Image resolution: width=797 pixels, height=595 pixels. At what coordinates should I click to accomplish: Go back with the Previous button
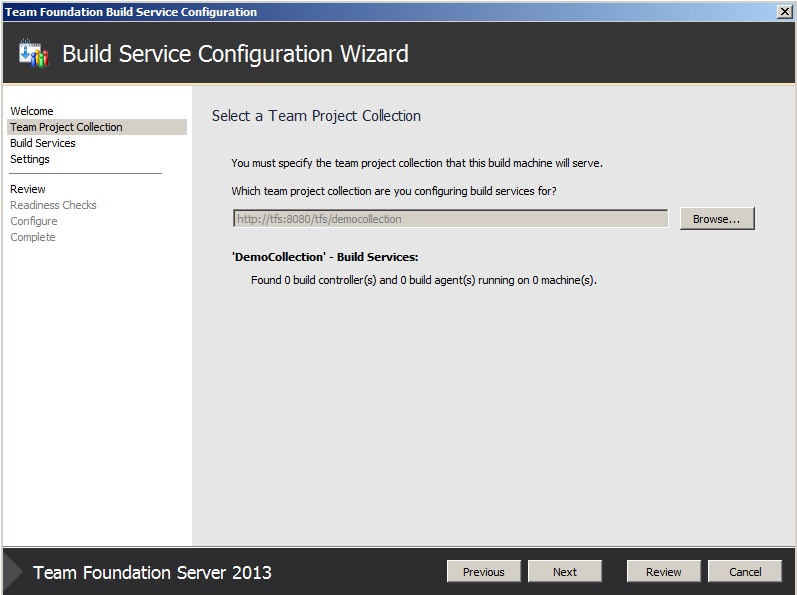coord(484,572)
